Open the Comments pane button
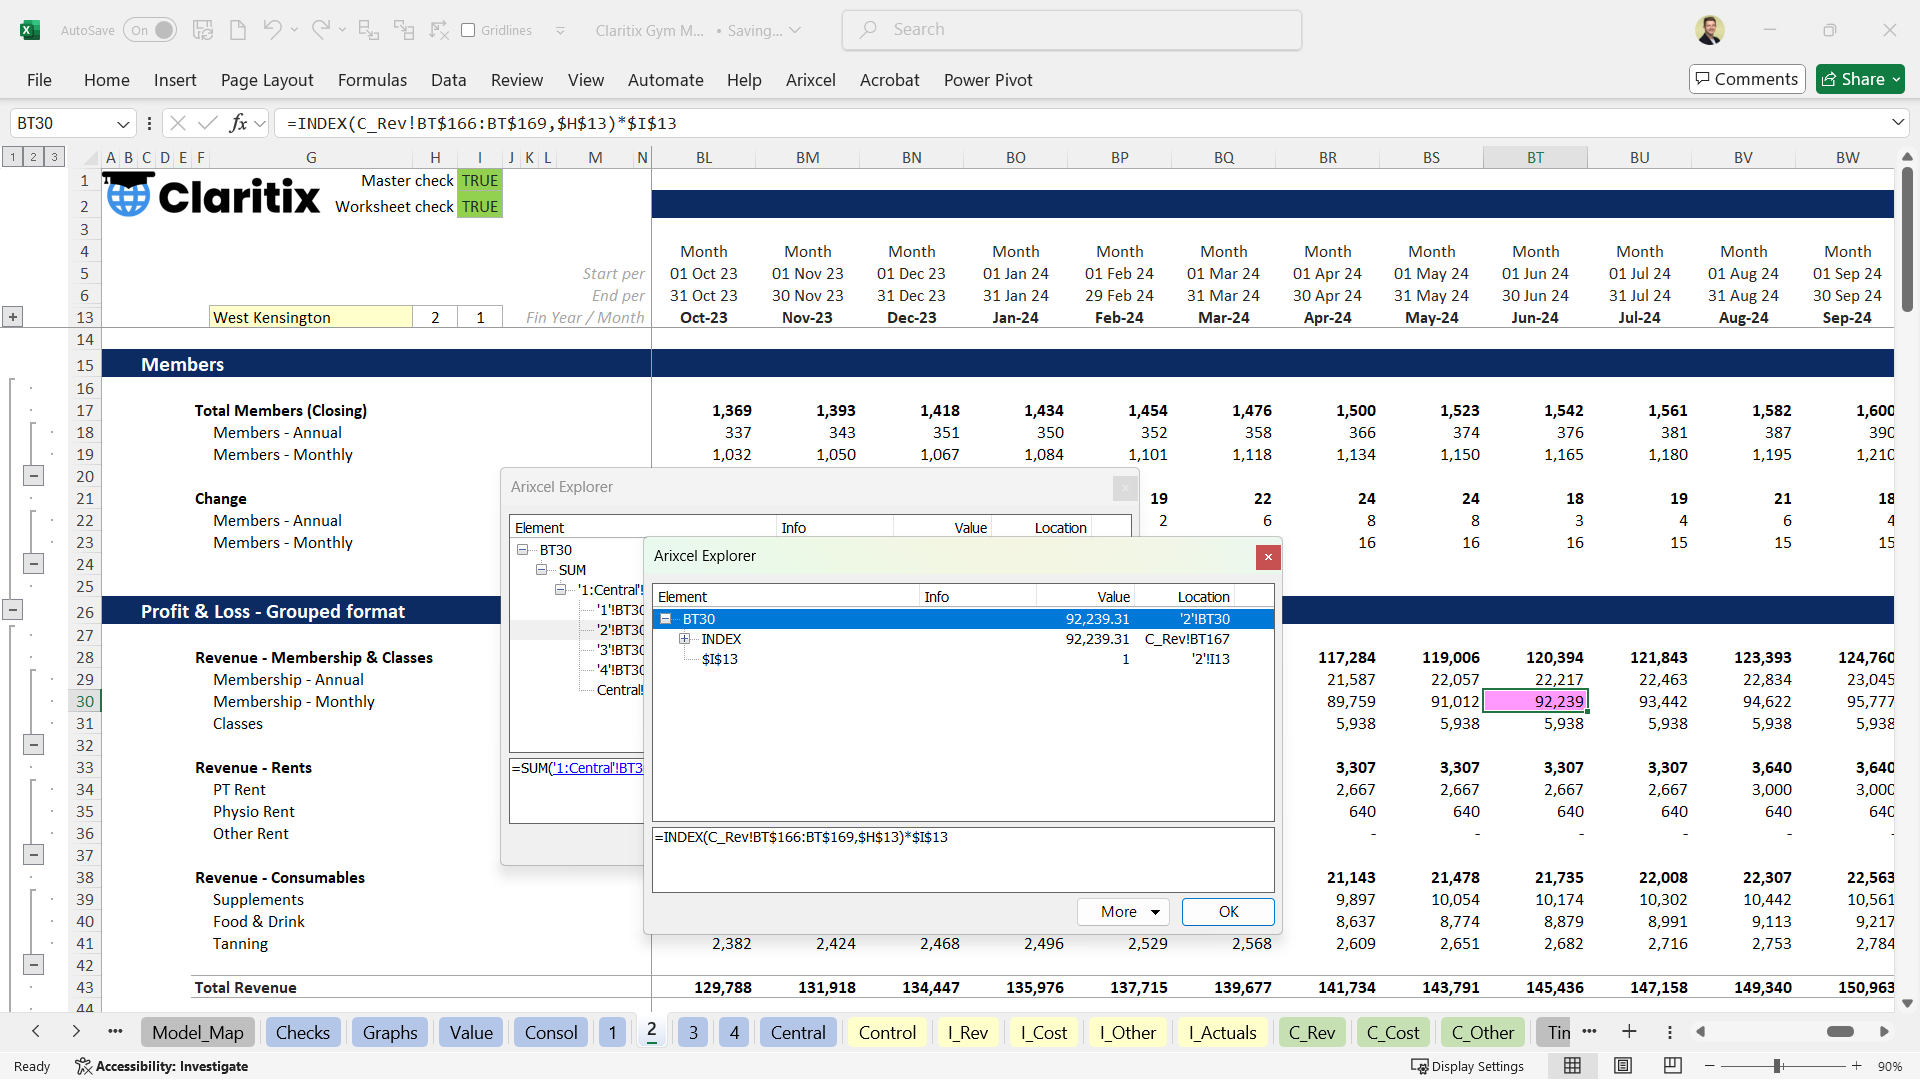The height and width of the screenshot is (1080, 1920). coord(1746,79)
